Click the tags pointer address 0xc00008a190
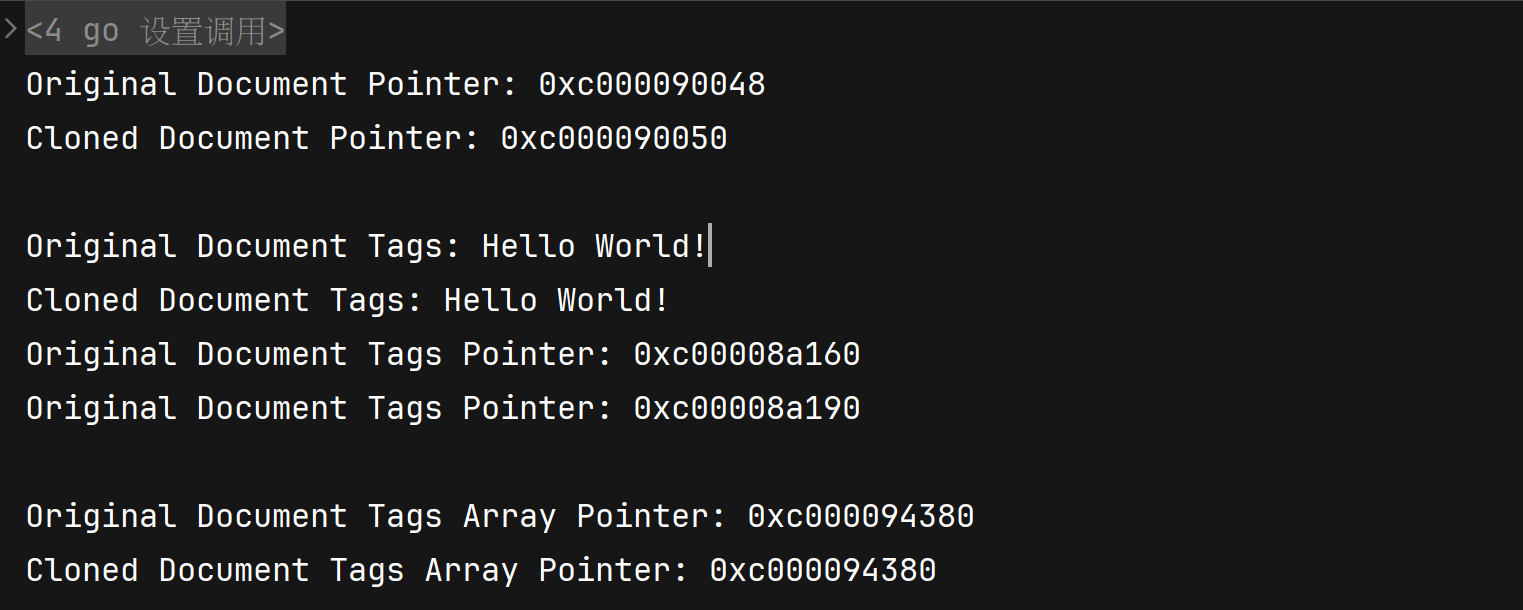This screenshot has width=1523, height=610. click(747, 409)
